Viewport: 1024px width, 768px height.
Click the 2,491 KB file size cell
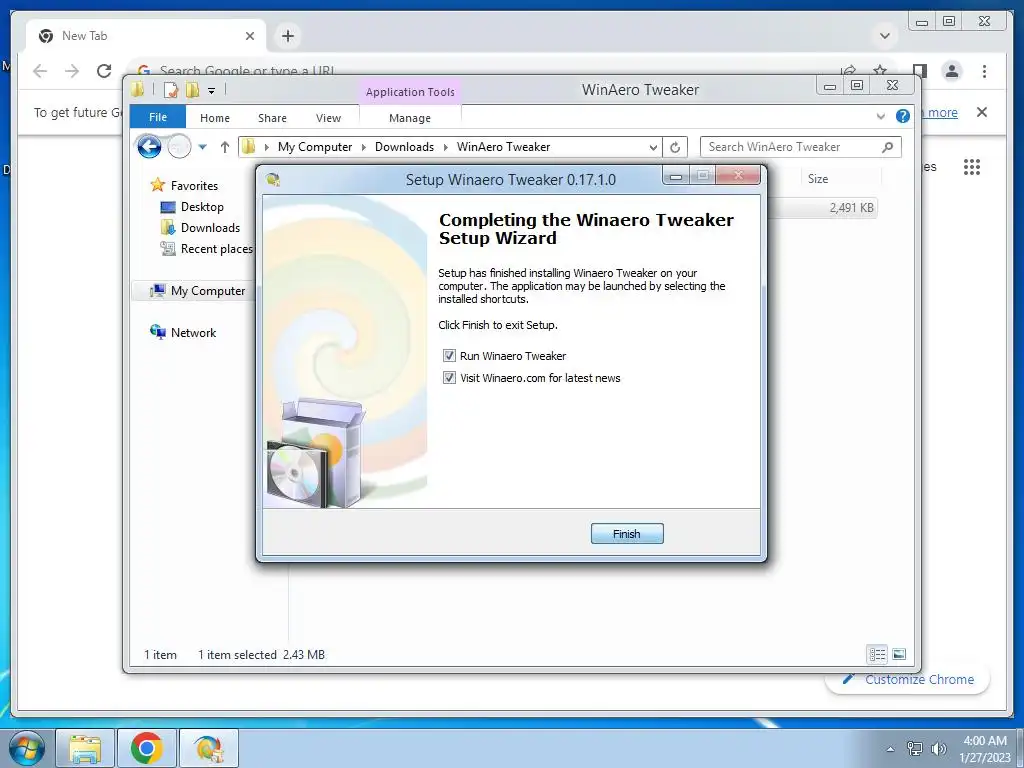pos(851,208)
